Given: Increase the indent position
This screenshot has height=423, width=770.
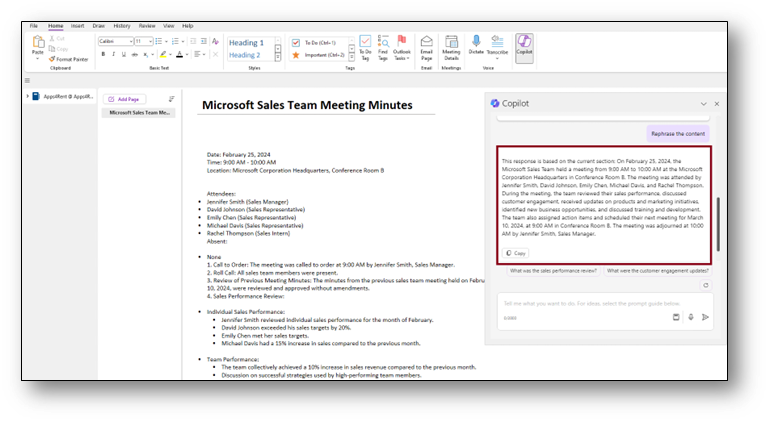Looking at the screenshot, I should [x=203, y=41].
